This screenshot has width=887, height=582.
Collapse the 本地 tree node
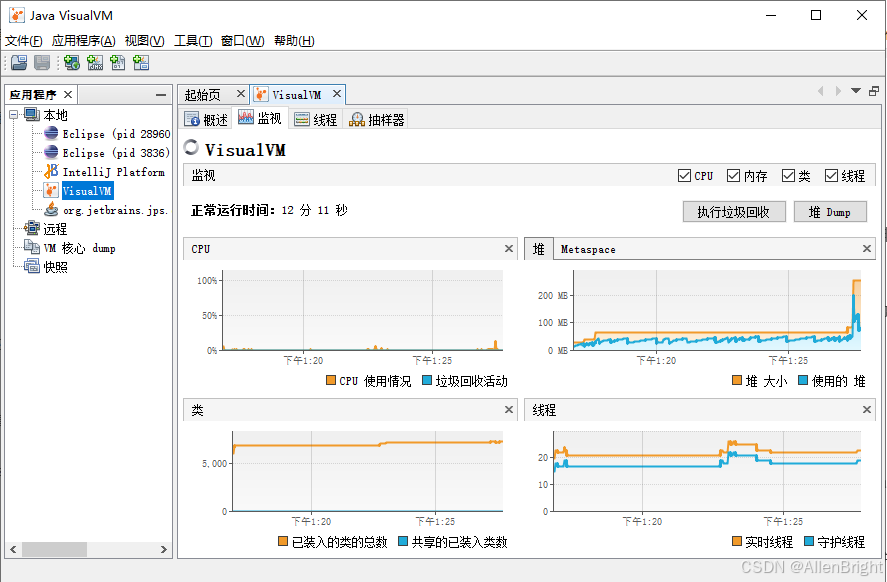click(x=14, y=115)
